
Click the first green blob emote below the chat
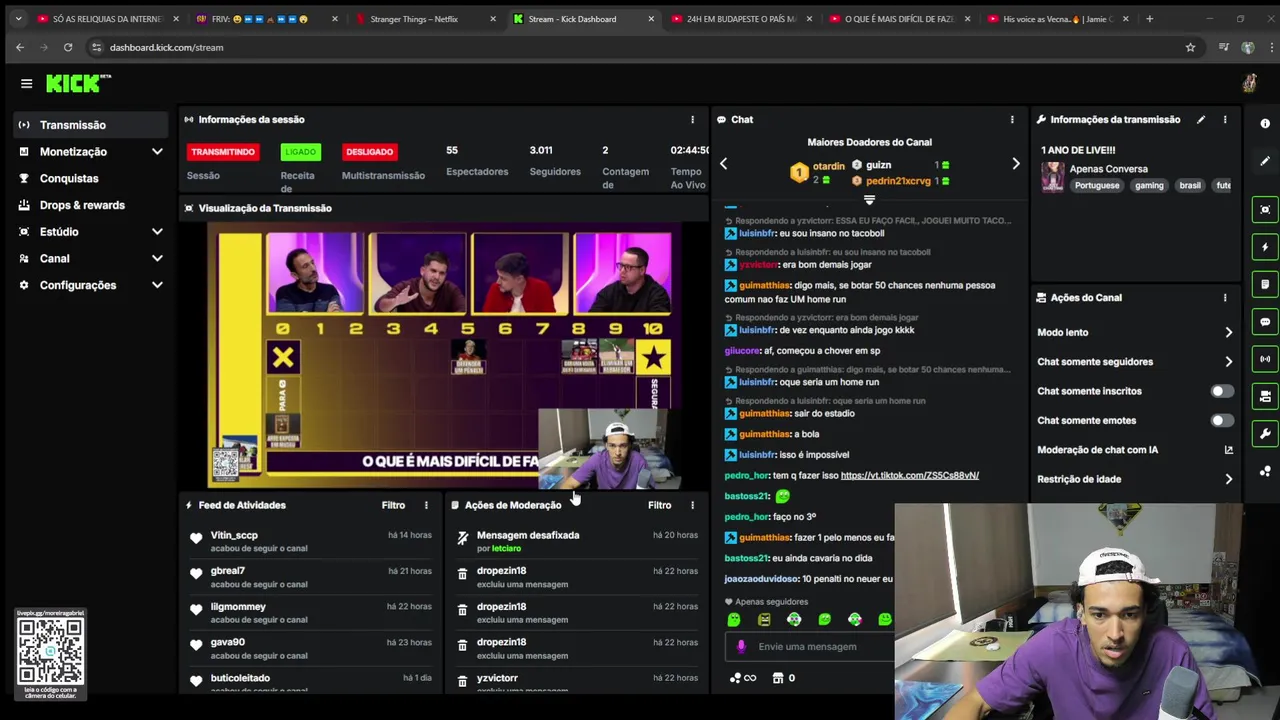point(734,620)
